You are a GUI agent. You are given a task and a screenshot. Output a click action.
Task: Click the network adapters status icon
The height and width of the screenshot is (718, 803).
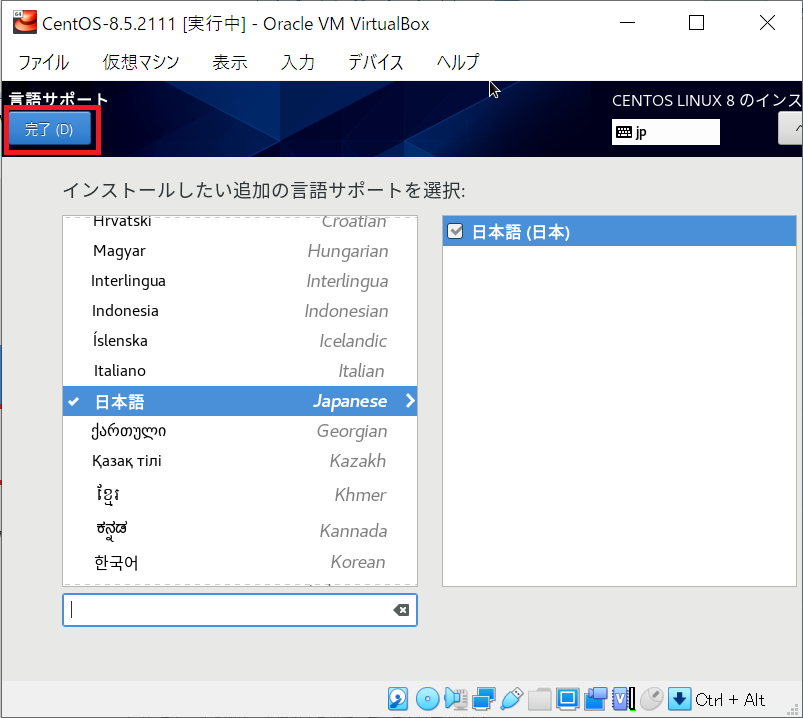coord(483,699)
